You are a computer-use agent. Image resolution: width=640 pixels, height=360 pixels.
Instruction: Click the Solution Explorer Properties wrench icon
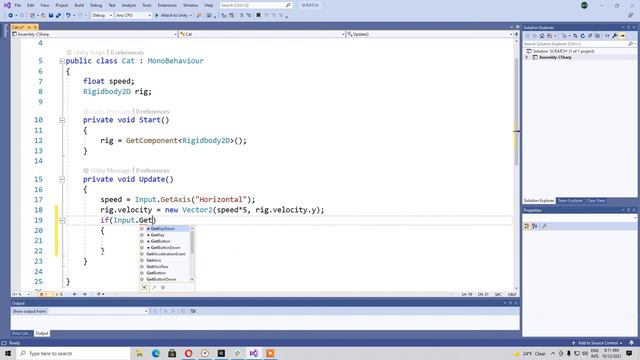[x=615, y=36]
